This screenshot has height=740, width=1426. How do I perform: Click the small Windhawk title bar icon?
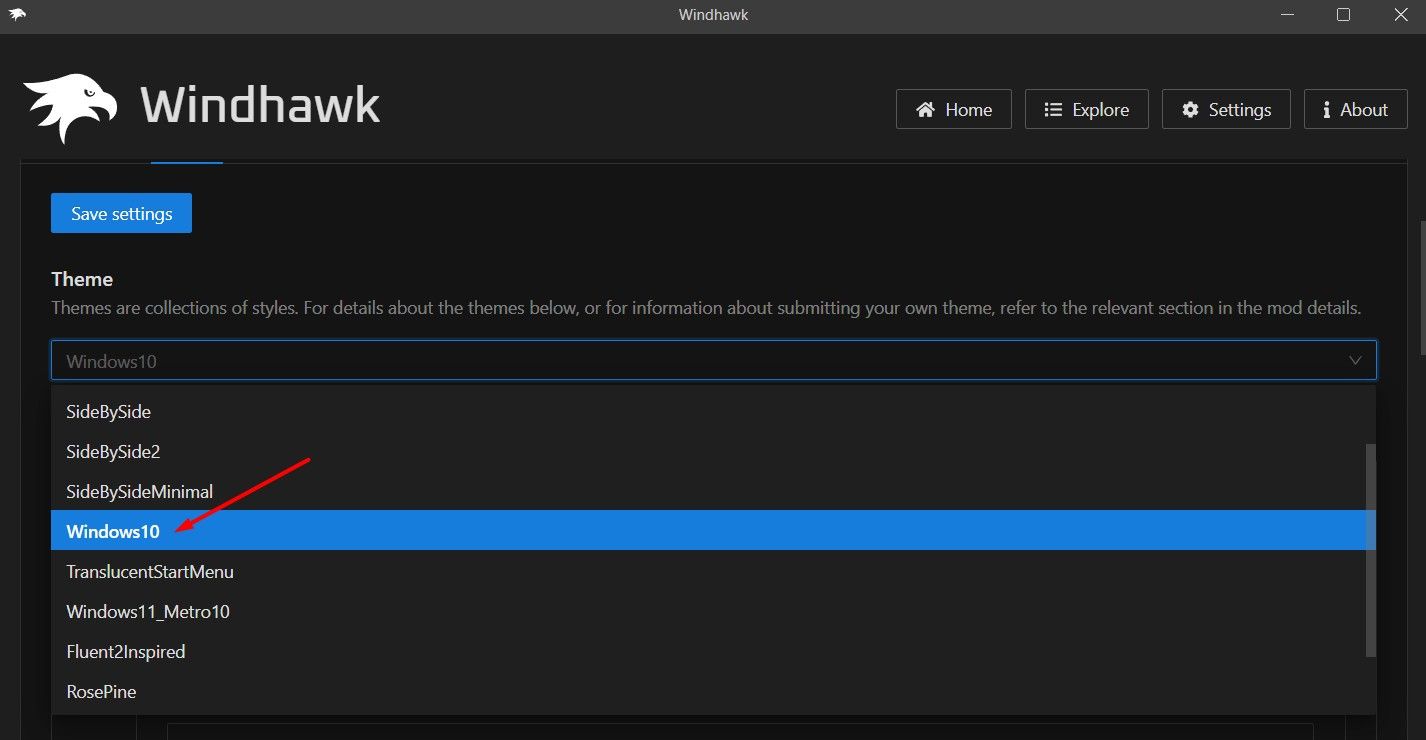17,15
